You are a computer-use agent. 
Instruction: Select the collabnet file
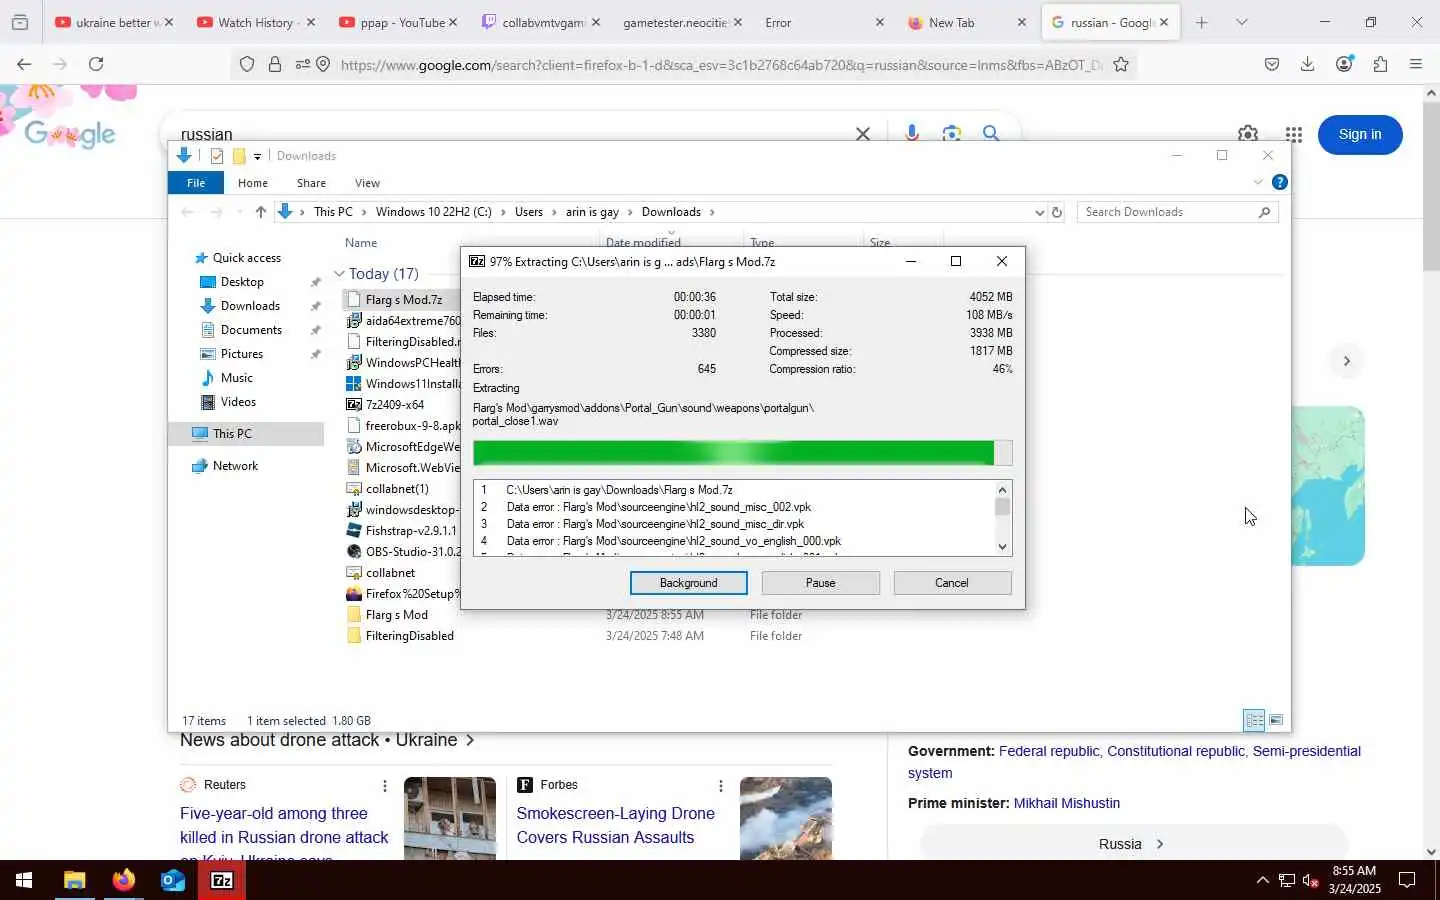point(390,573)
